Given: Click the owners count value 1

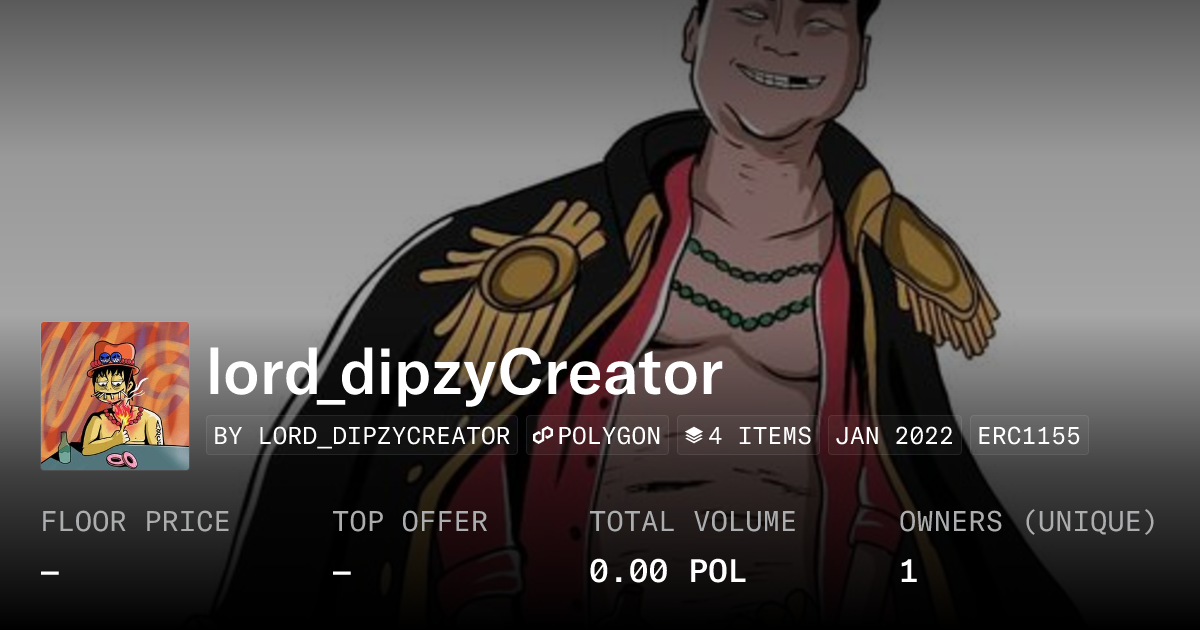Looking at the screenshot, I should tap(908, 572).
